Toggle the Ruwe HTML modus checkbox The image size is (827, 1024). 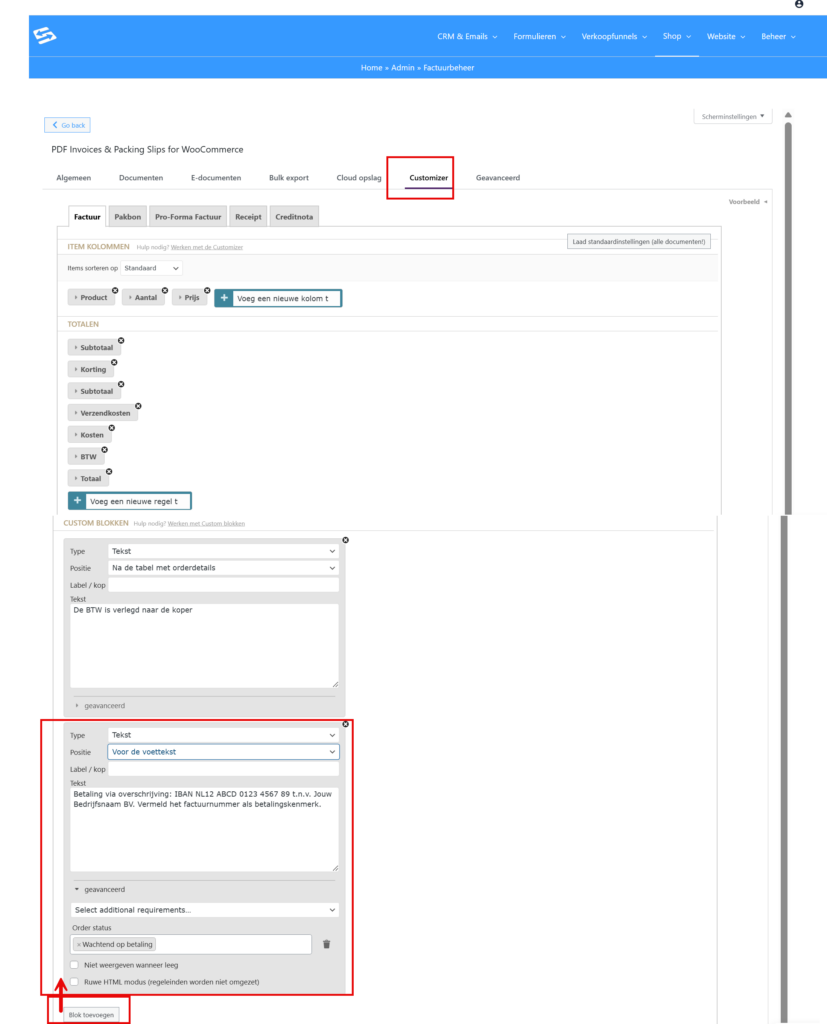[75, 982]
